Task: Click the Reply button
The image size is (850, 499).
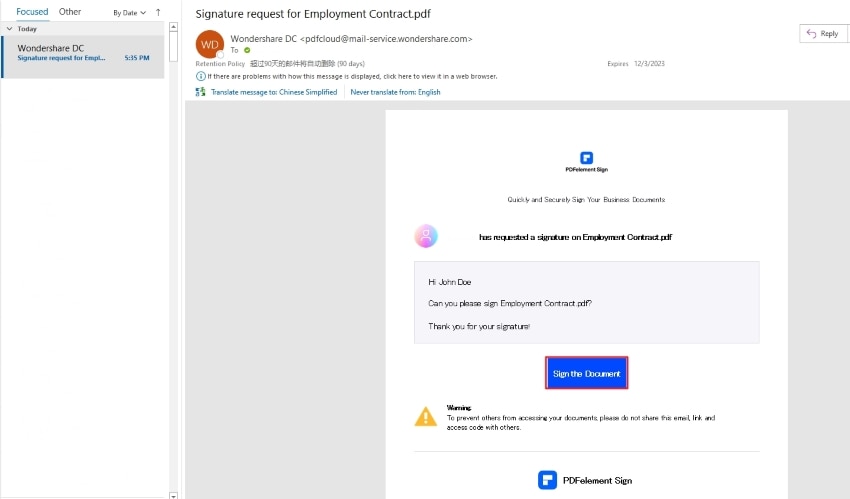Action: point(823,34)
